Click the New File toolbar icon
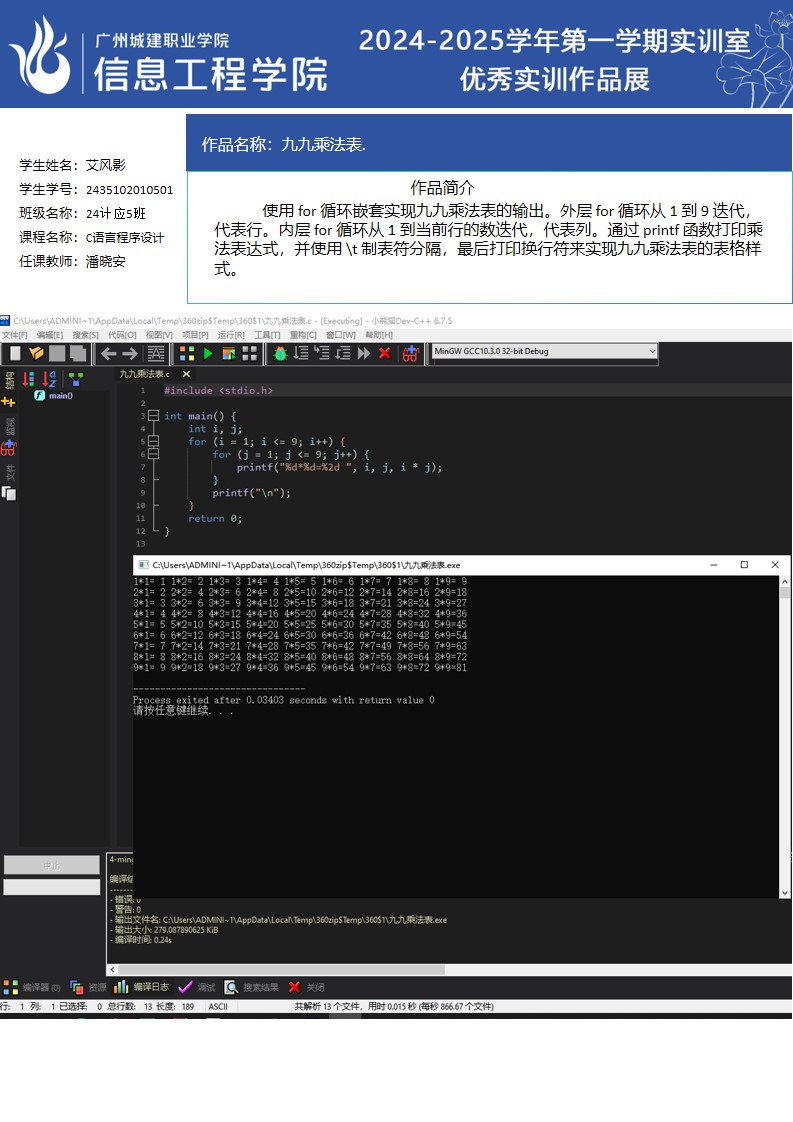The width and height of the screenshot is (793, 1122). coord(15,353)
